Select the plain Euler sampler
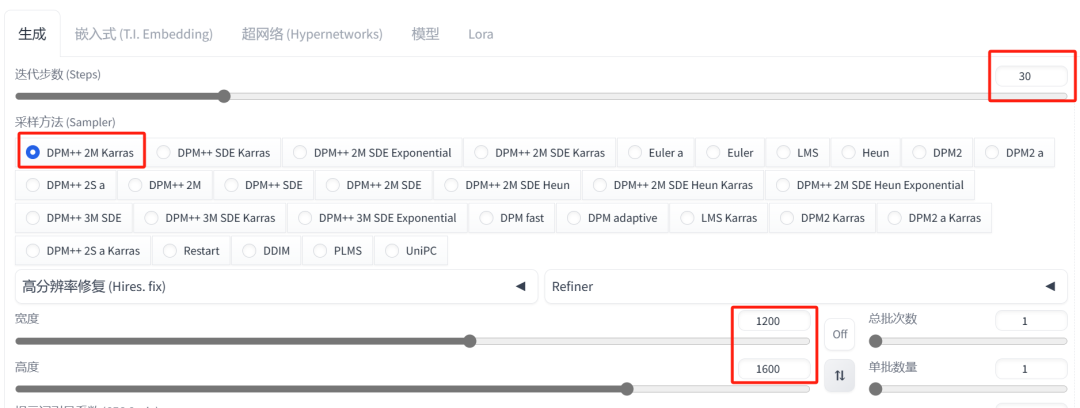The width and height of the screenshot is (1080, 408). click(731, 152)
